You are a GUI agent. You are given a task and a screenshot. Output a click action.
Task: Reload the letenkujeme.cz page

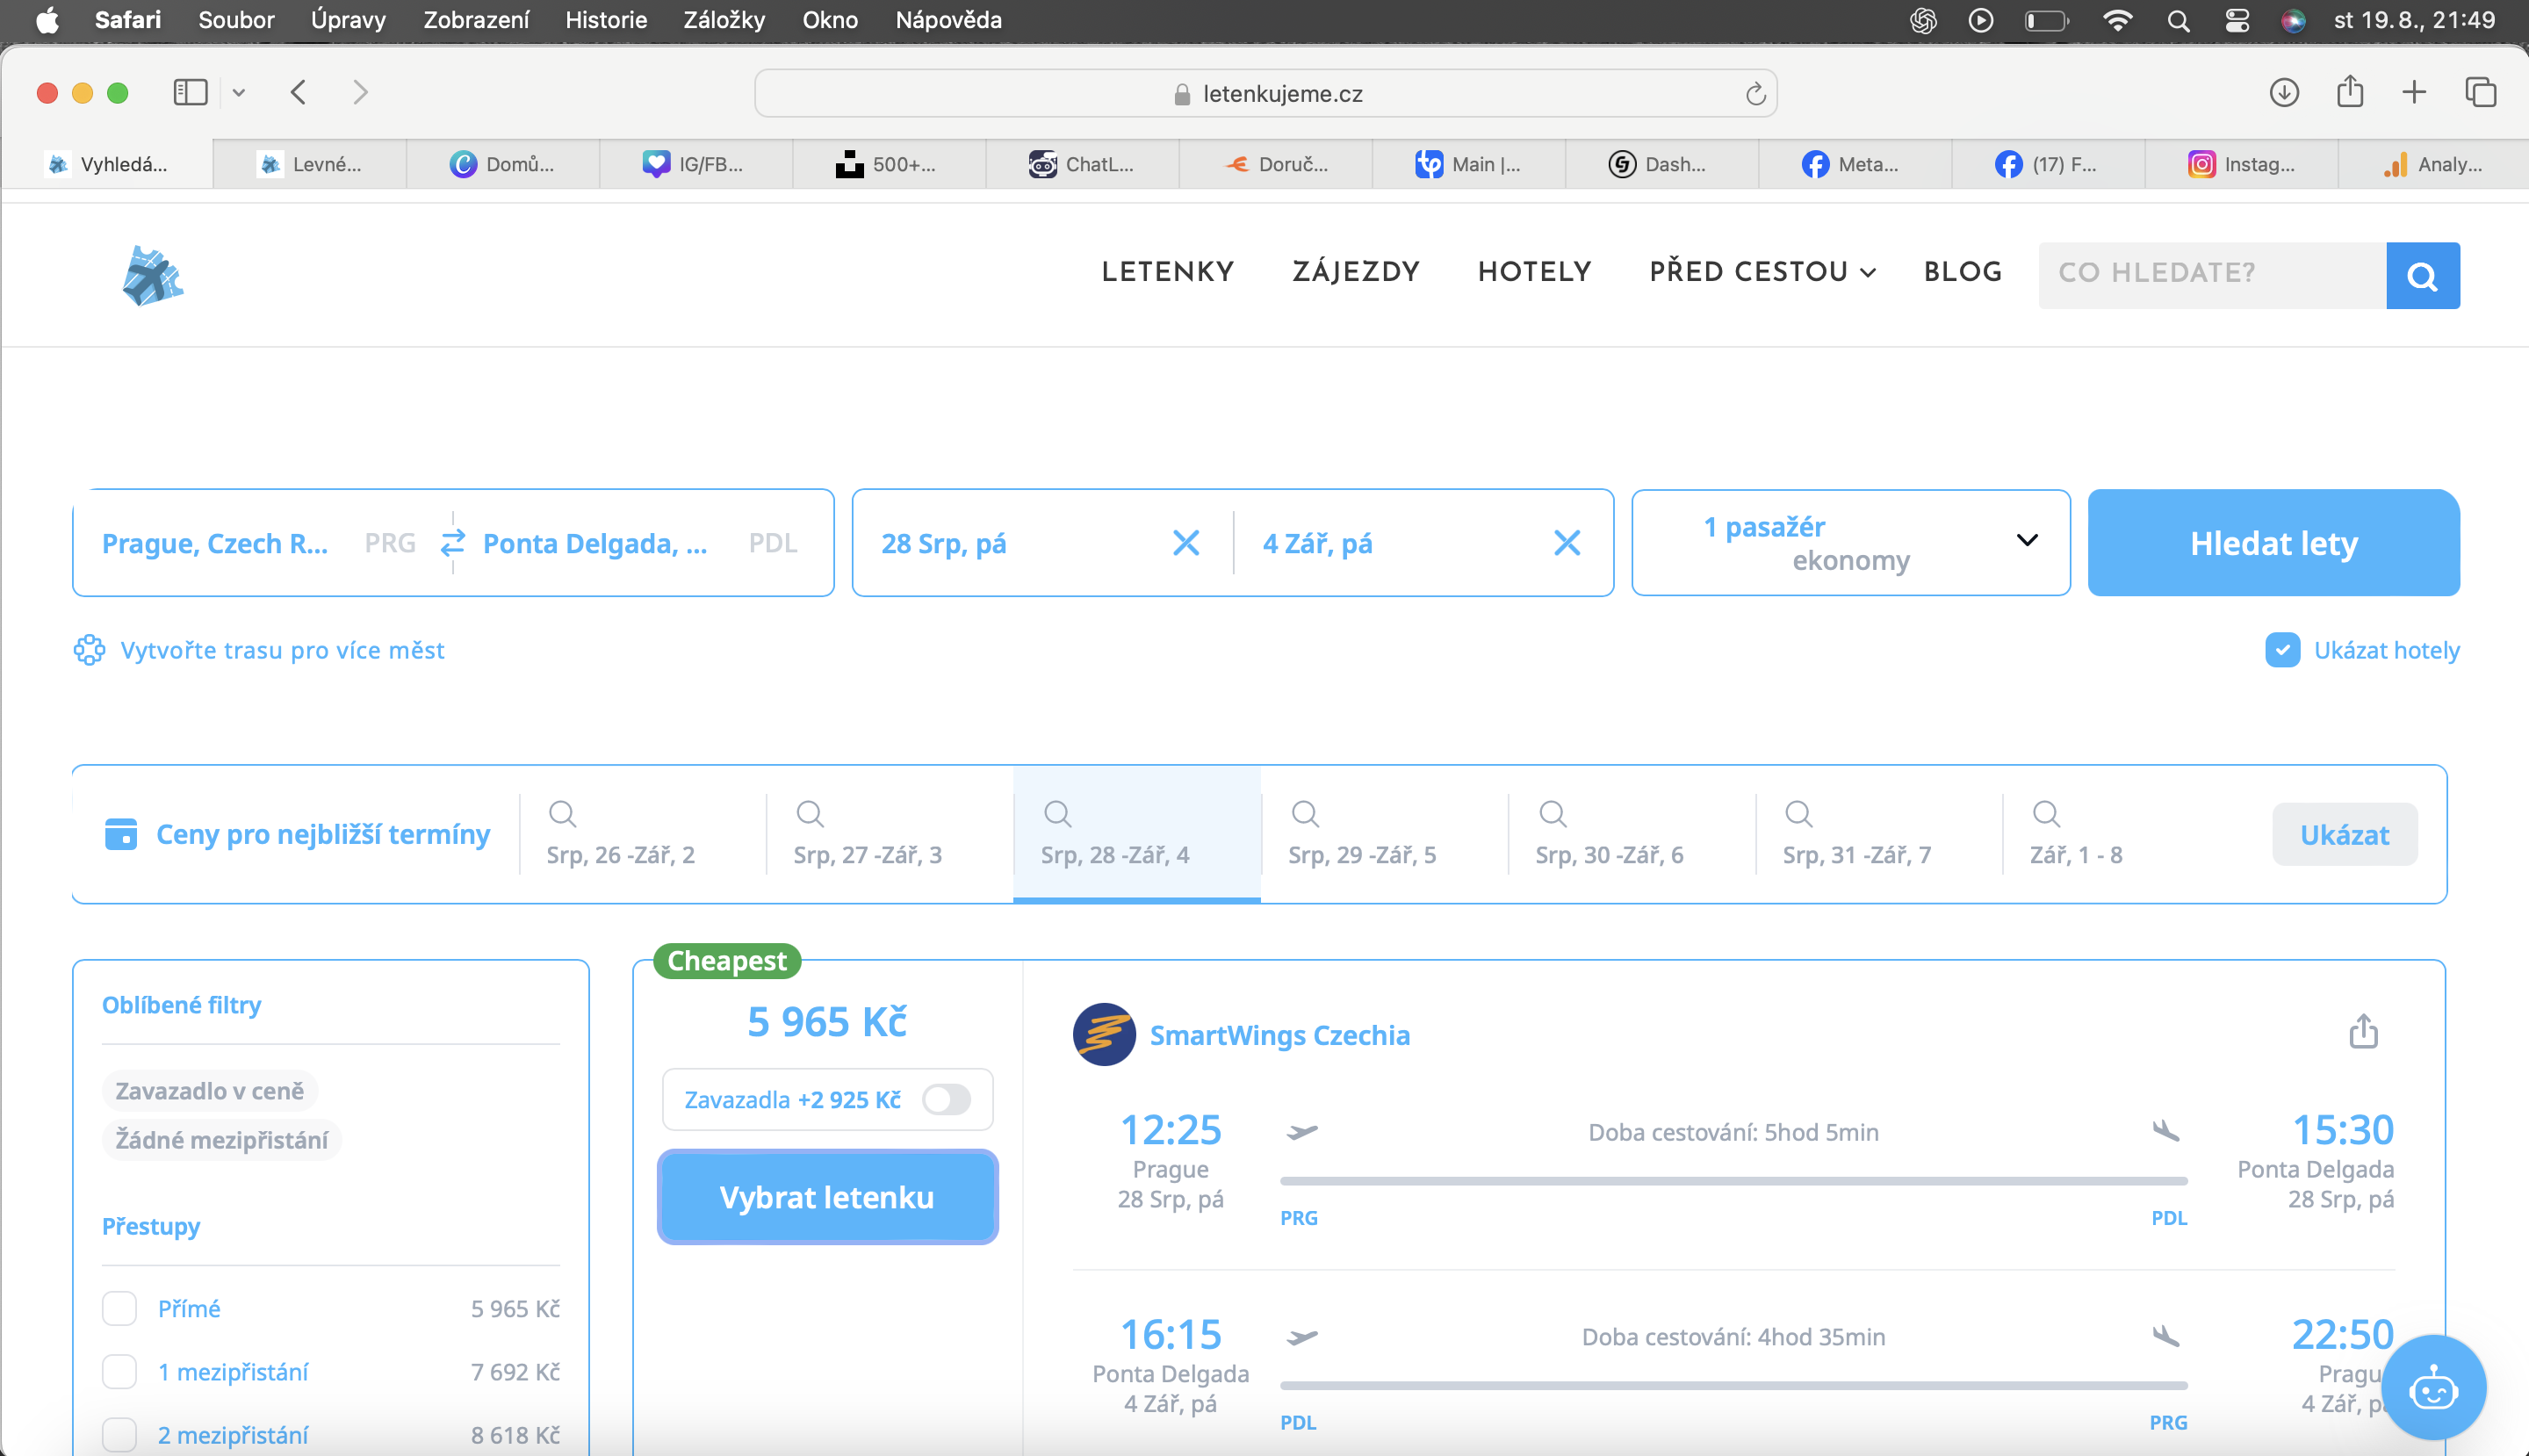pyautogui.click(x=1755, y=94)
